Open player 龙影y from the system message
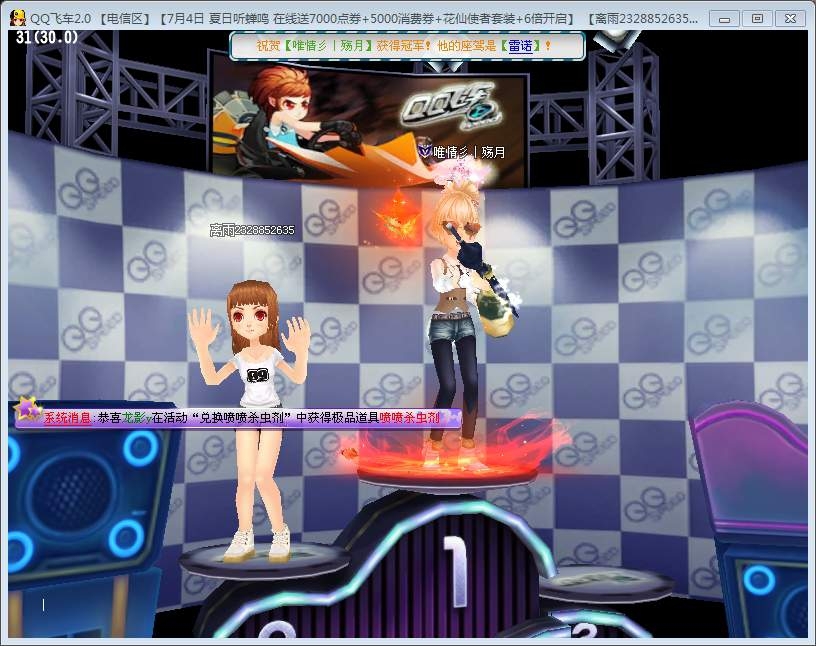This screenshot has height=646, width=816. pos(136,417)
